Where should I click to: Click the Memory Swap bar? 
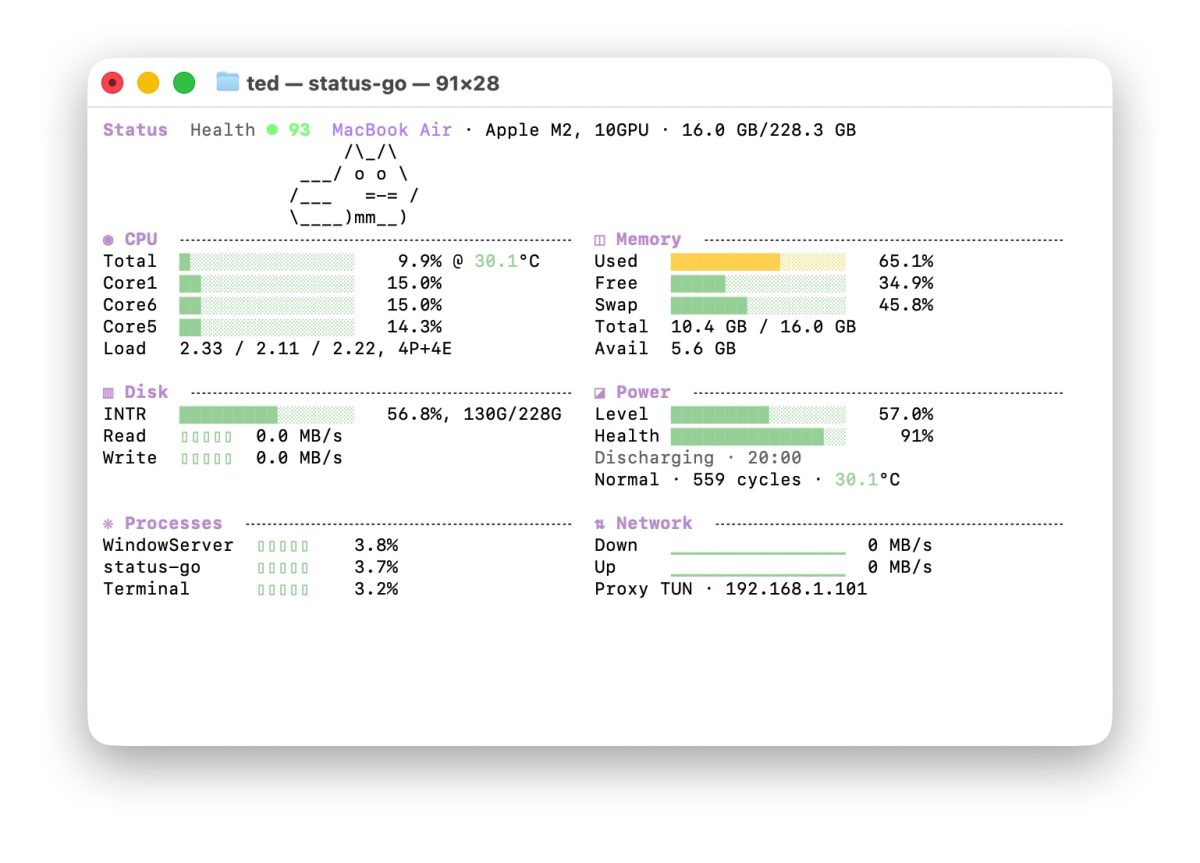[x=759, y=305]
